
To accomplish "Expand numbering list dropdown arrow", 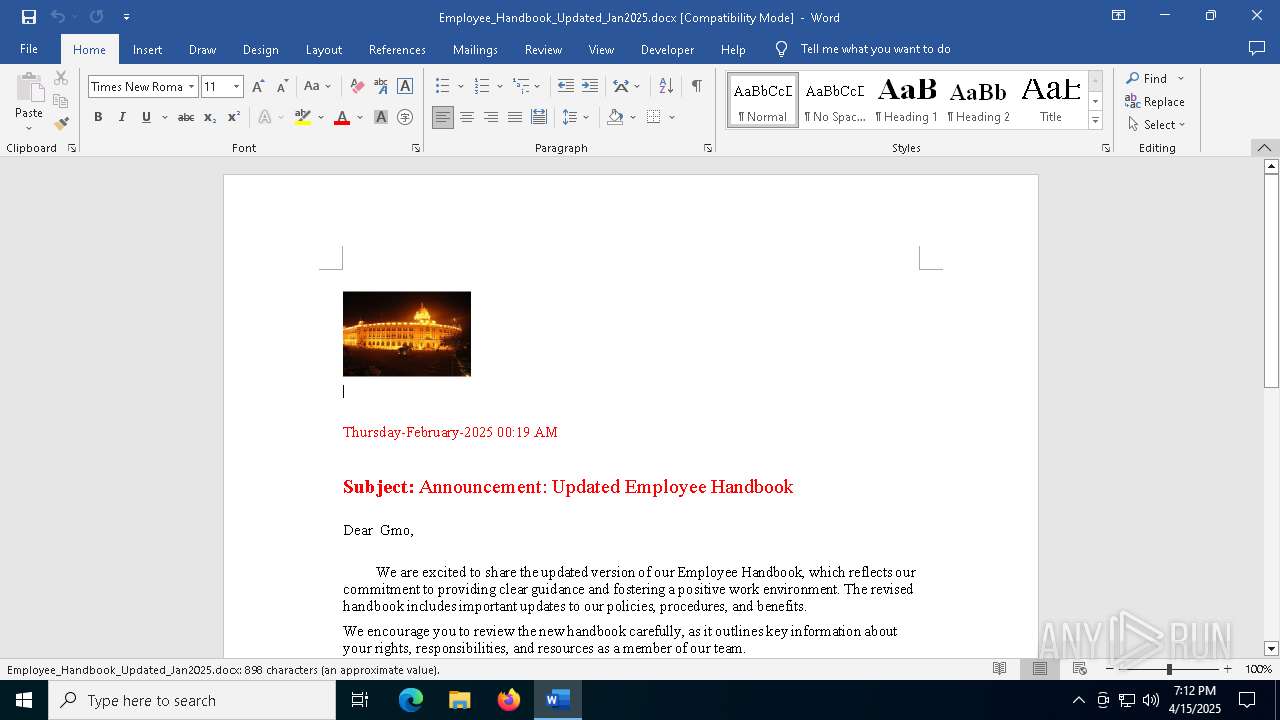I will click(499, 87).
